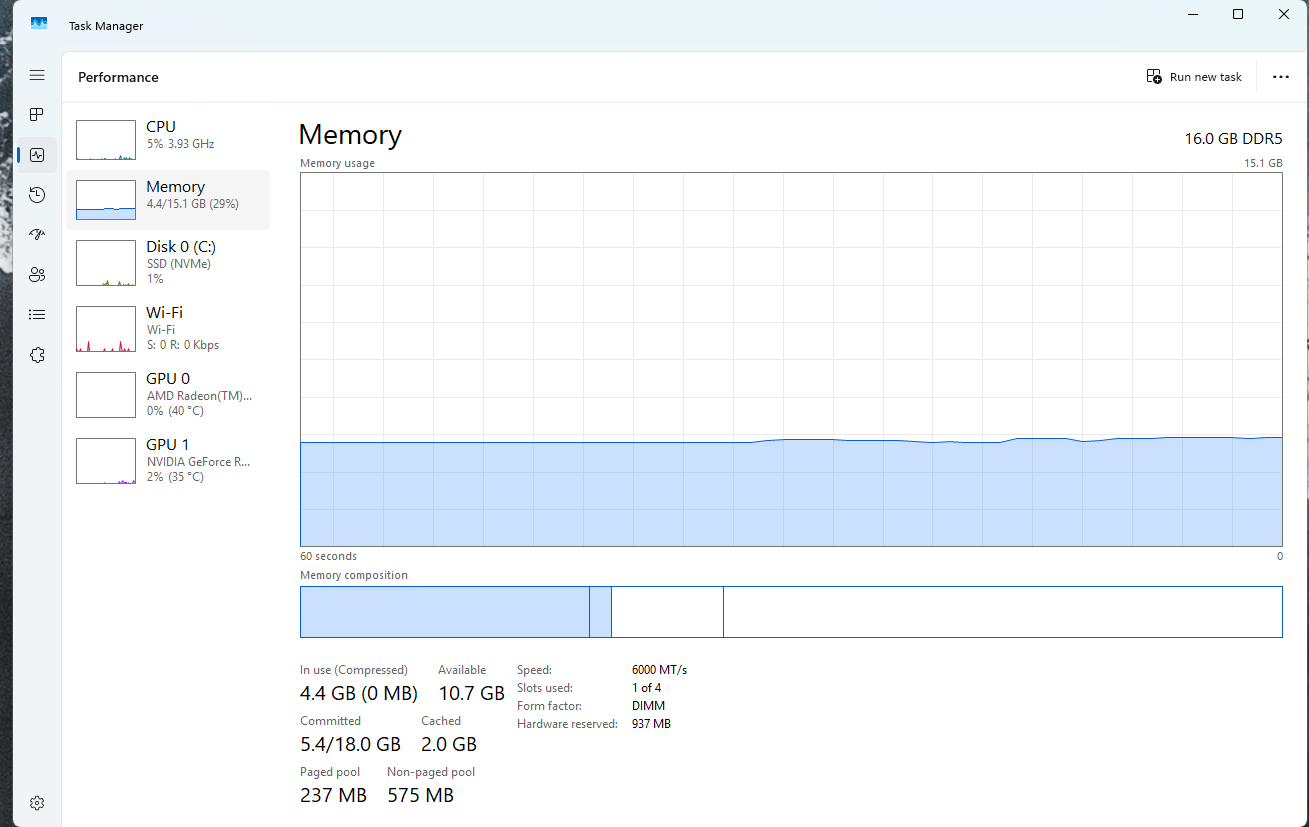Select GPU 1 NVIDIA GeForce item
The width and height of the screenshot is (1309, 827).
168,461
